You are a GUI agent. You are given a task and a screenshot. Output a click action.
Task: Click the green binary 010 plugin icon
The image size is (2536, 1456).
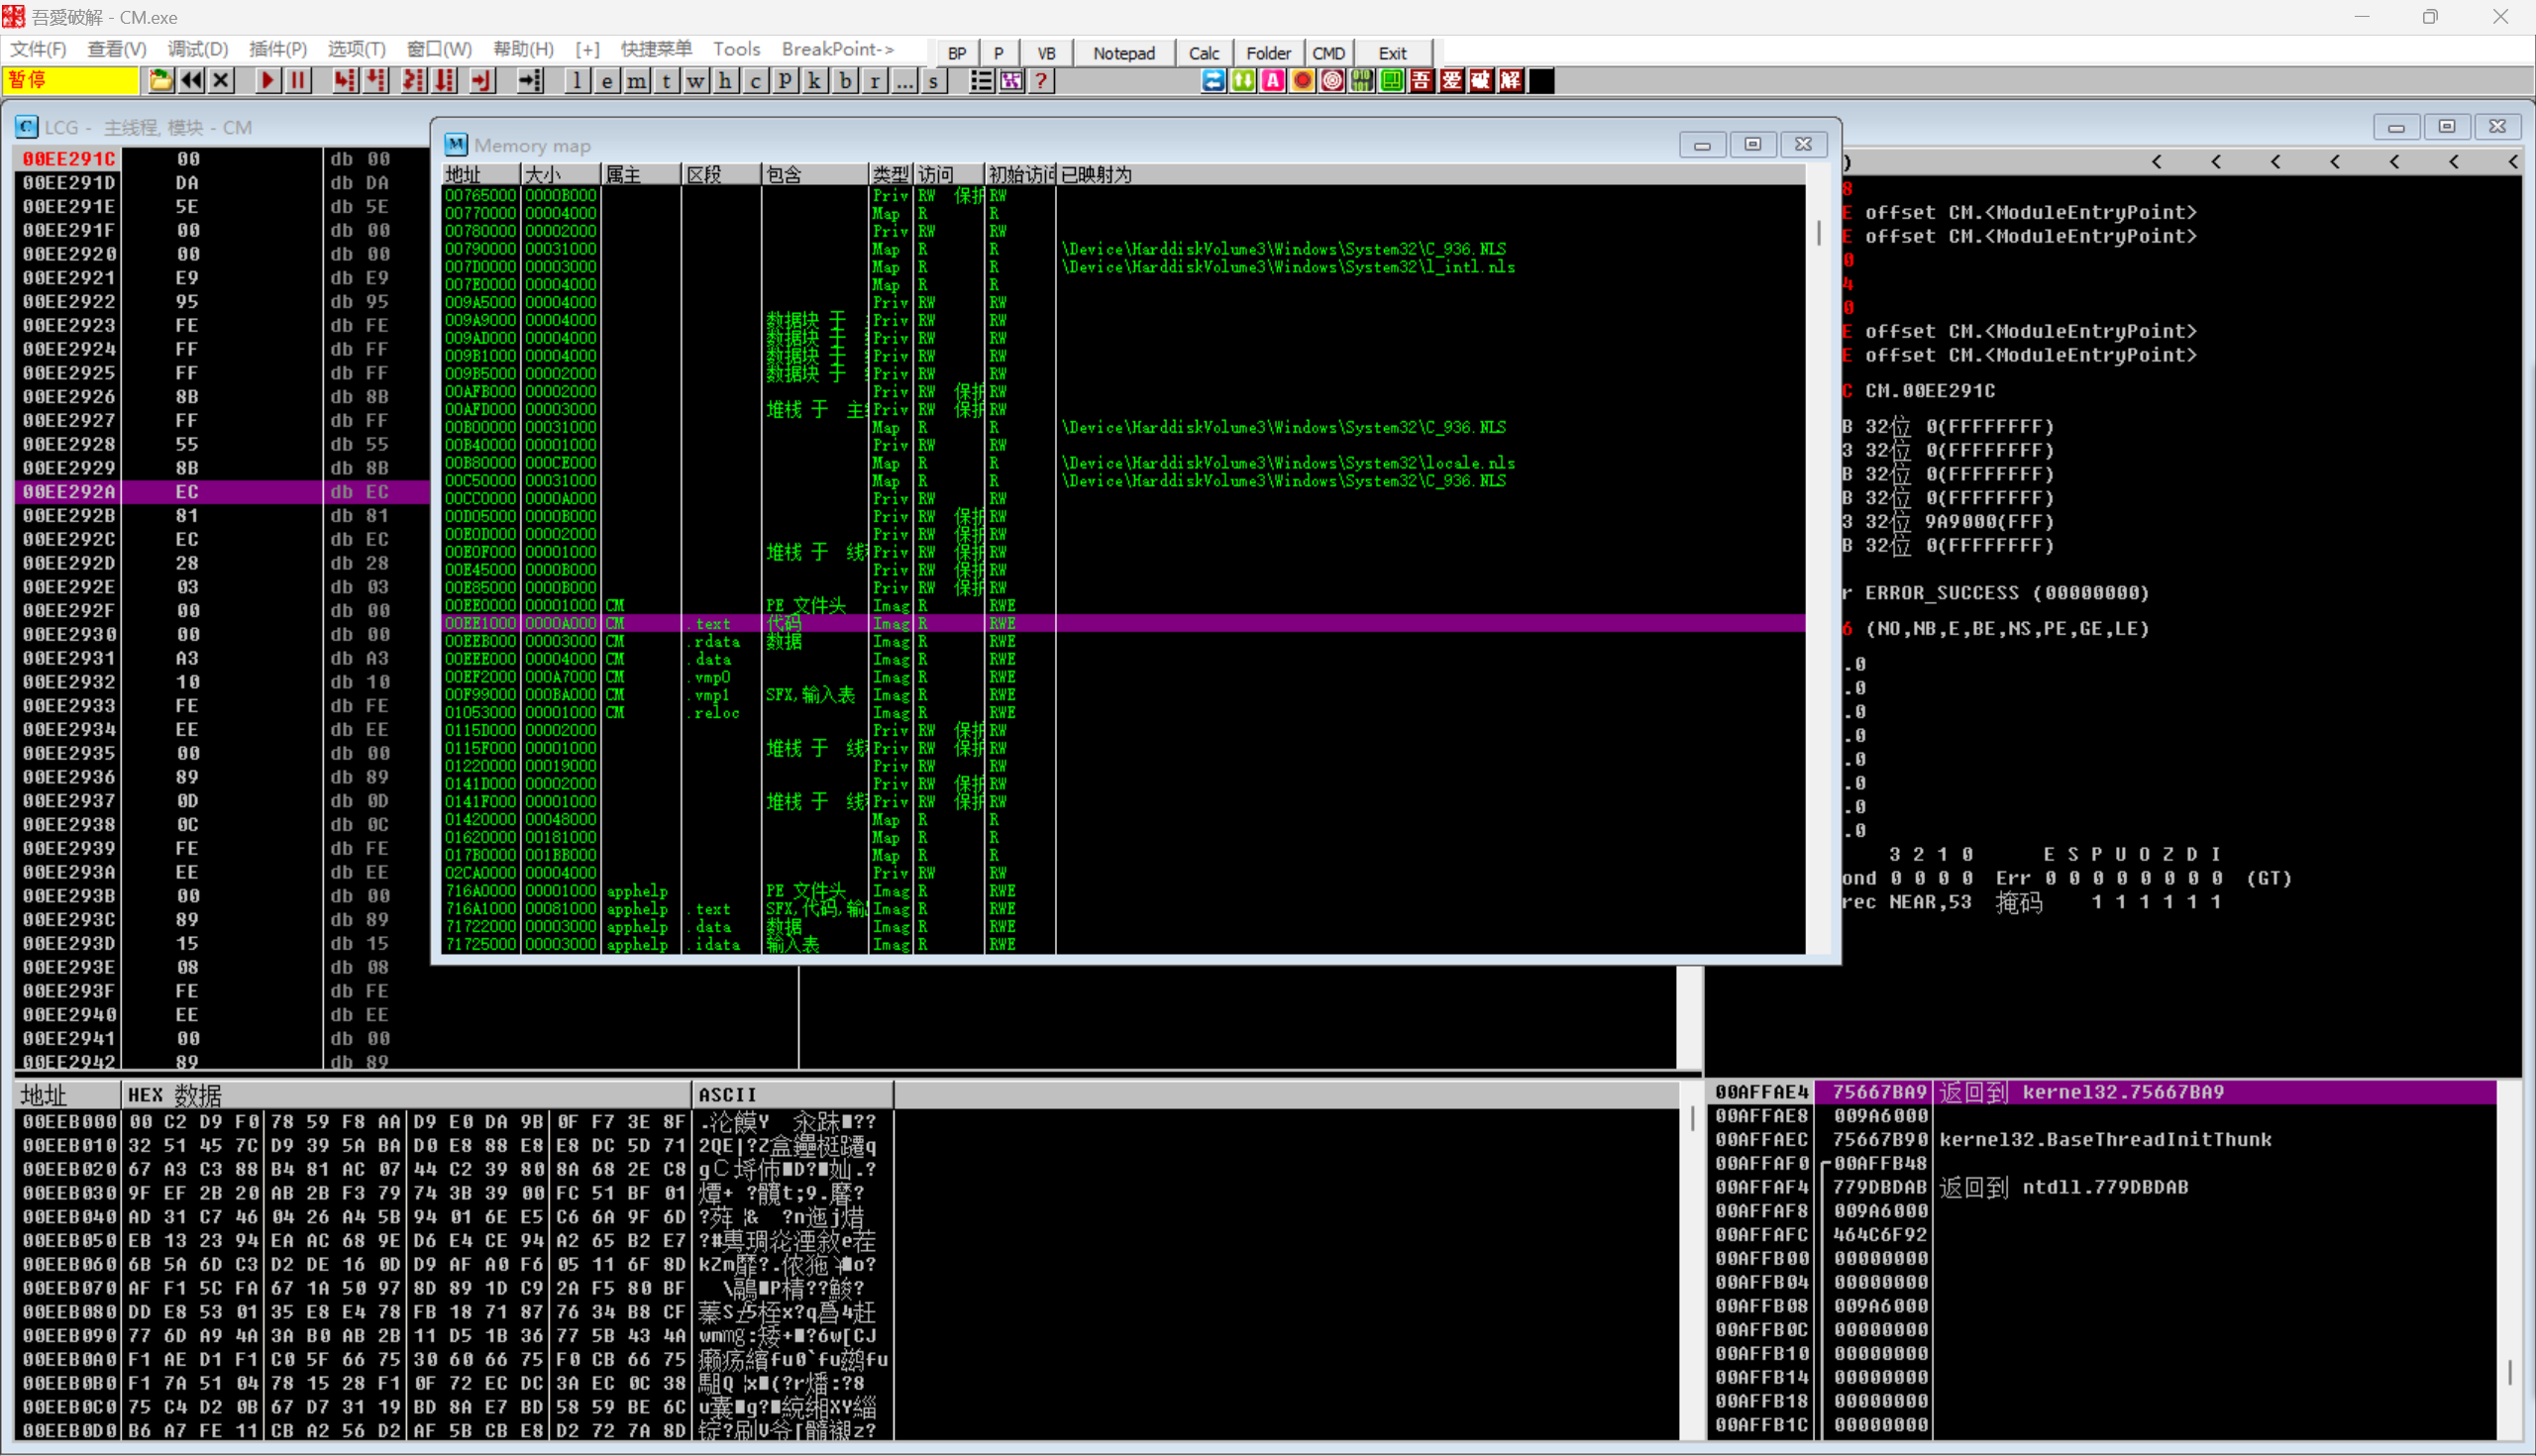[x=1362, y=81]
